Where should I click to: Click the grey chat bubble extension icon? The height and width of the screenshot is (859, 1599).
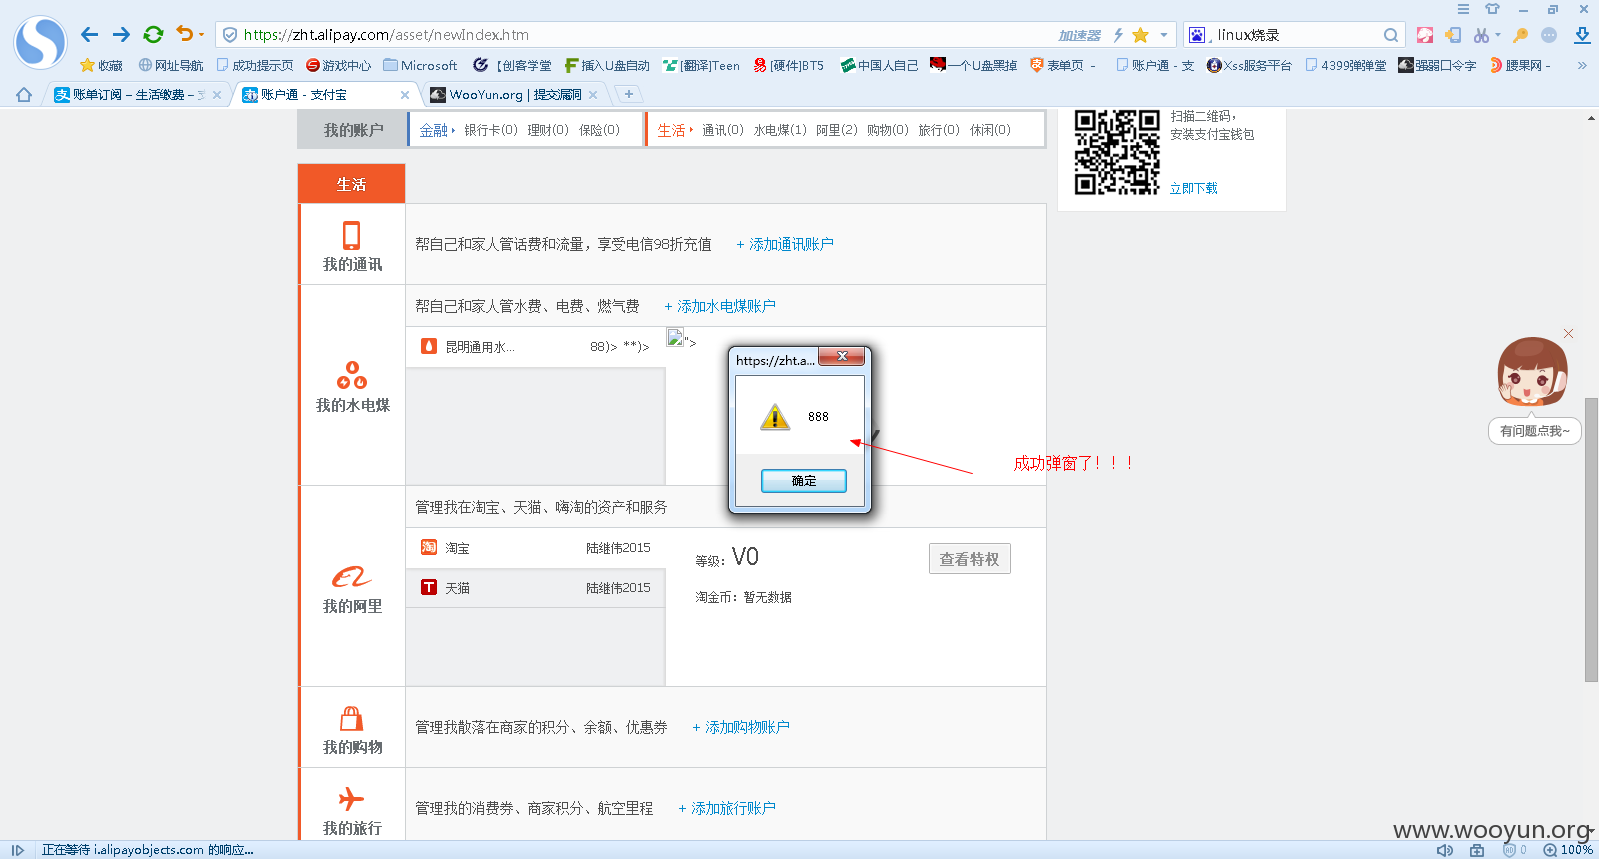pyautogui.click(x=1549, y=35)
